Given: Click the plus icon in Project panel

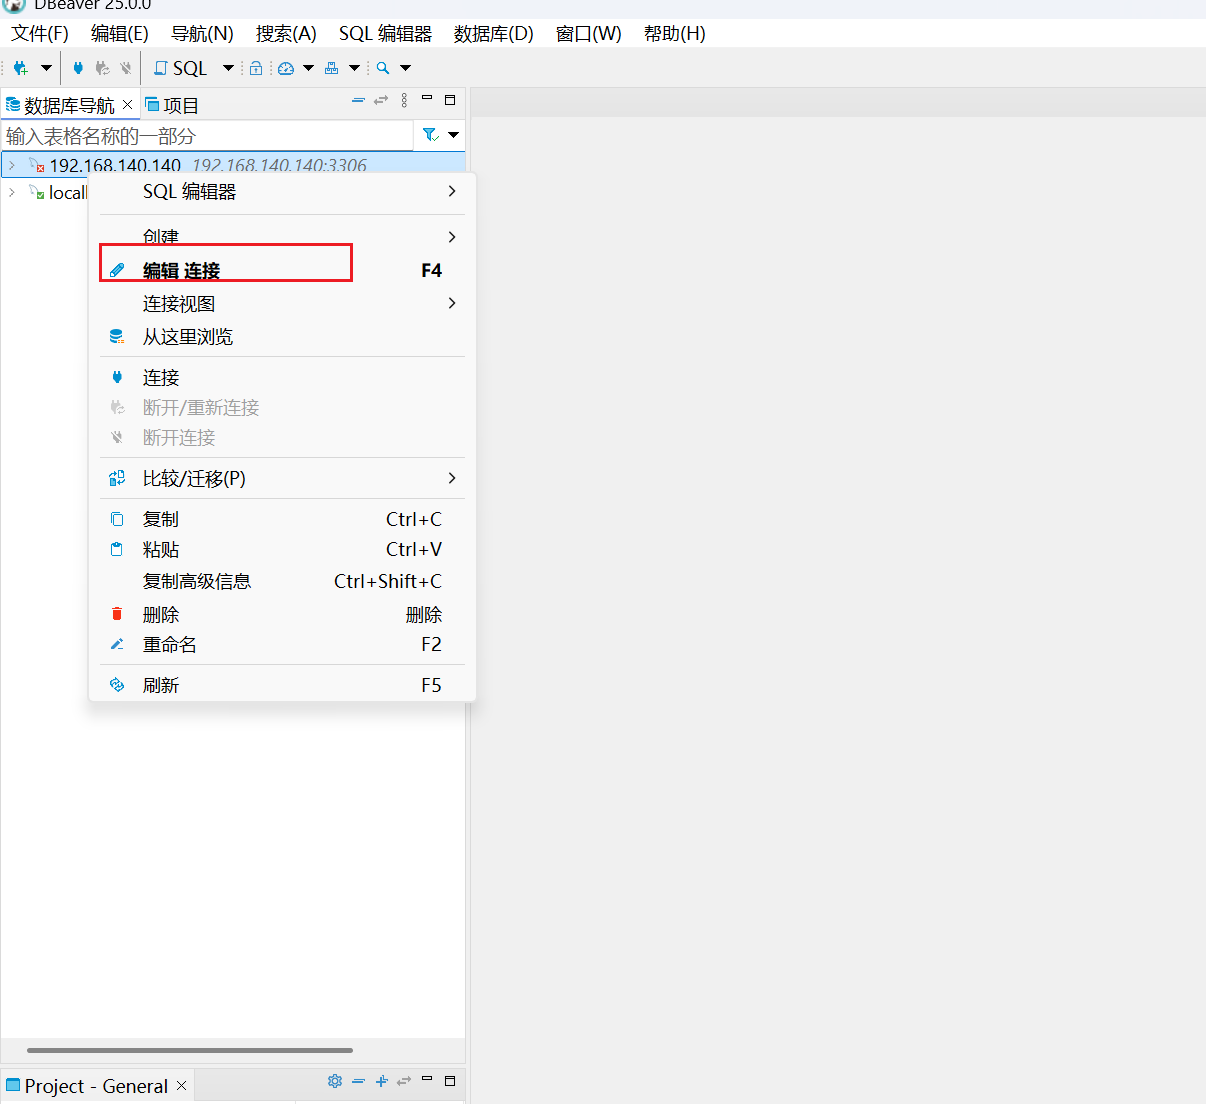Looking at the screenshot, I should (x=381, y=1081).
